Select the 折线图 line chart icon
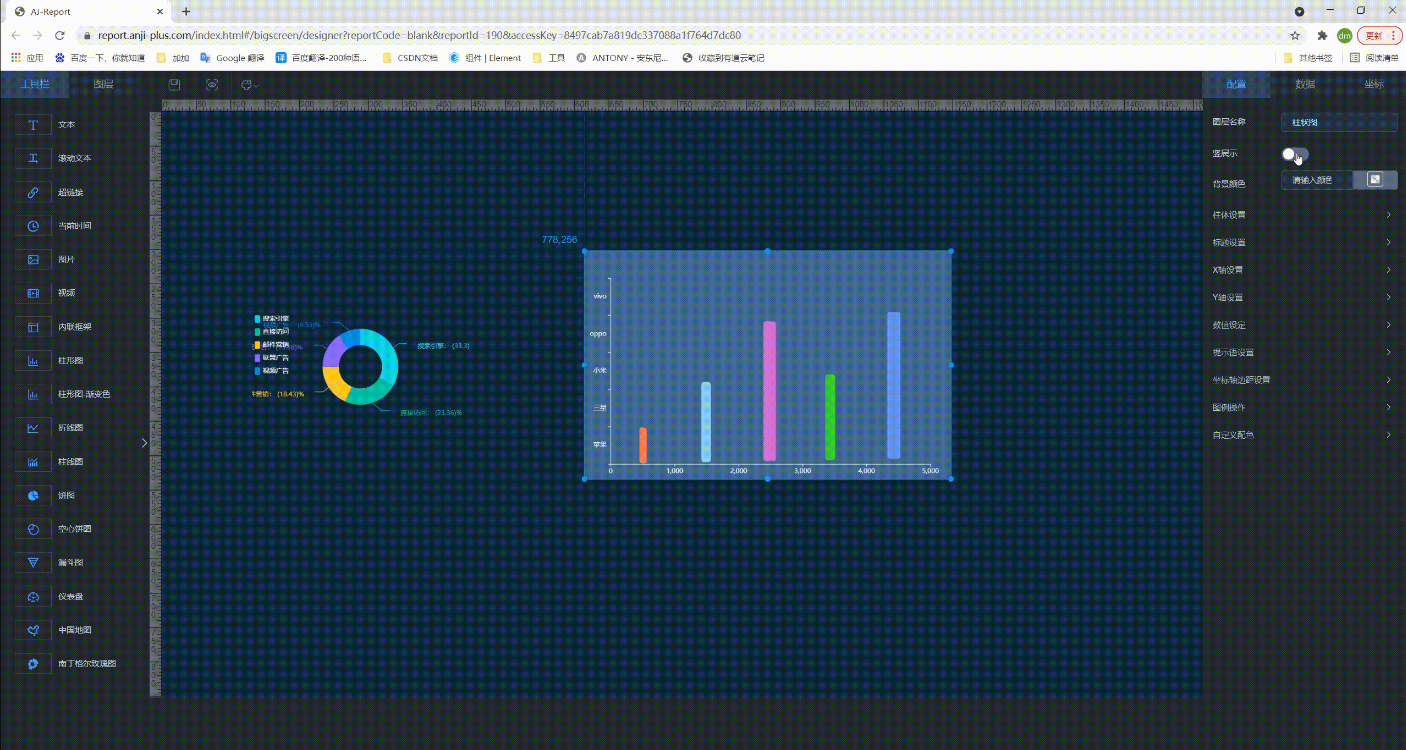Viewport: 1406px width, 750px height. (x=33, y=428)
